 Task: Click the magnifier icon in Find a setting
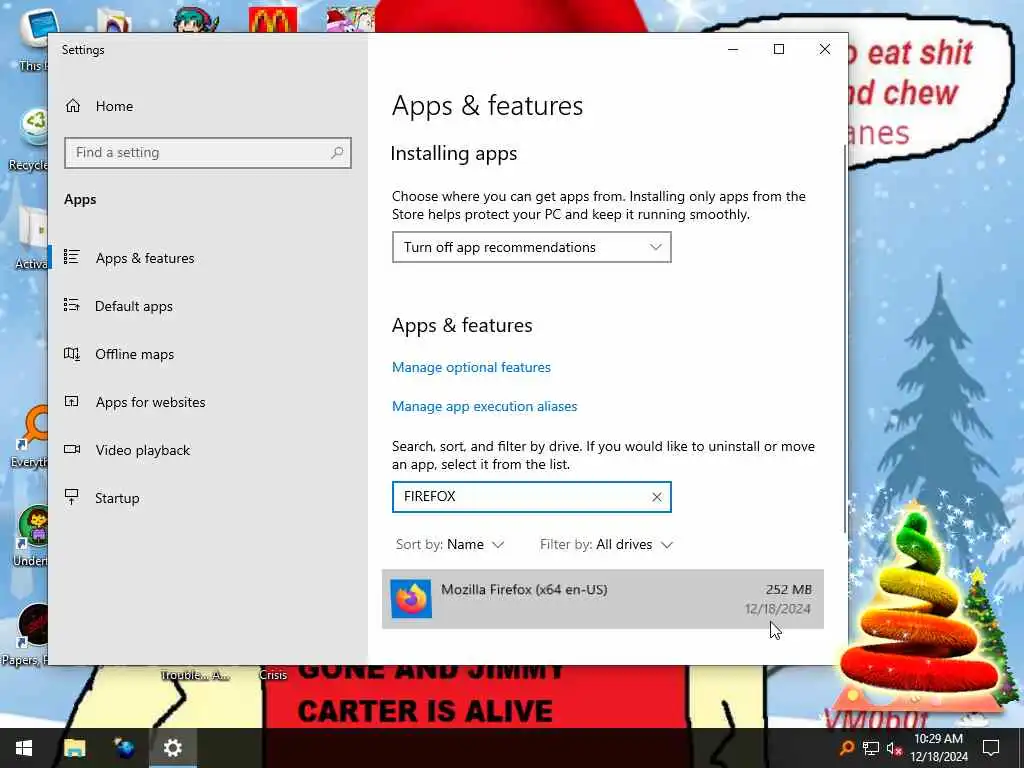[x=337, y=153]
